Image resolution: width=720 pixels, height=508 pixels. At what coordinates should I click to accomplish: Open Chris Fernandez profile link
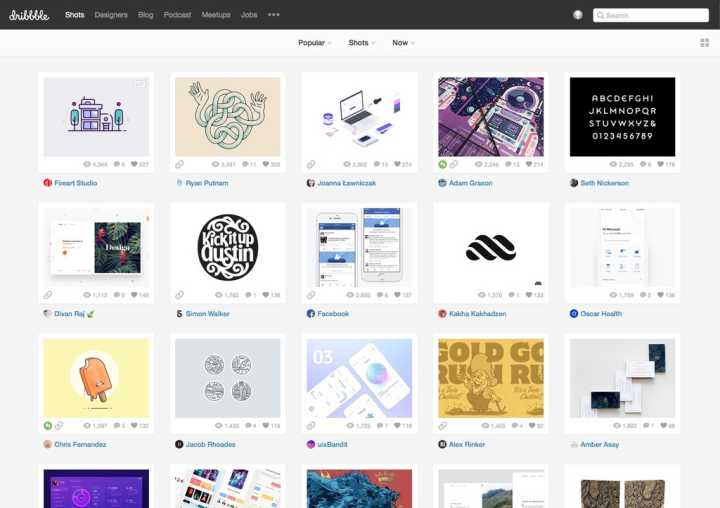coord(80,444)
